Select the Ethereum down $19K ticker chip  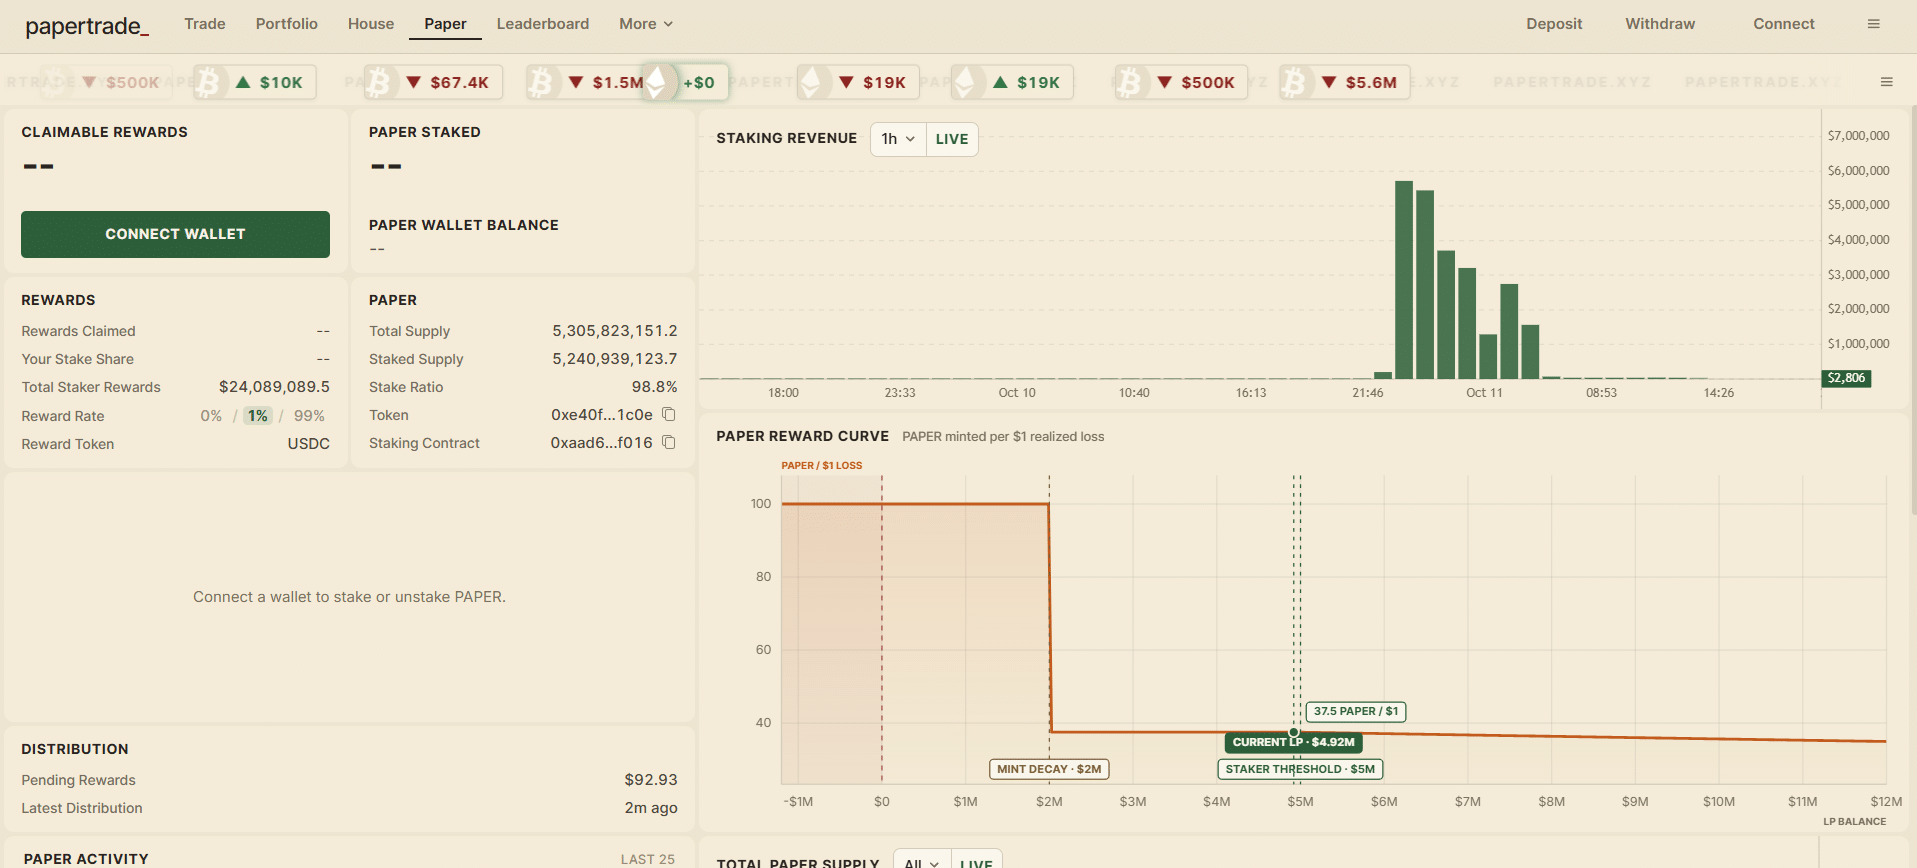click(x=858, y=82)
